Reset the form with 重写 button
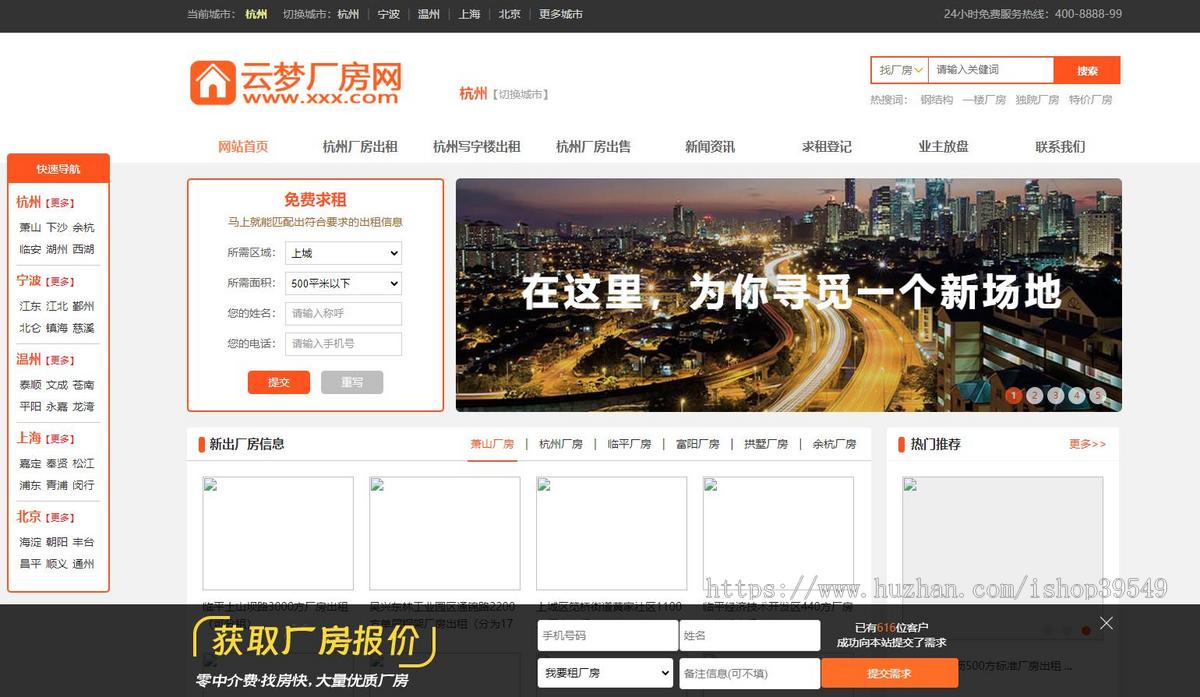Viewport: 1200px width, 697px height. coord(352,382)
